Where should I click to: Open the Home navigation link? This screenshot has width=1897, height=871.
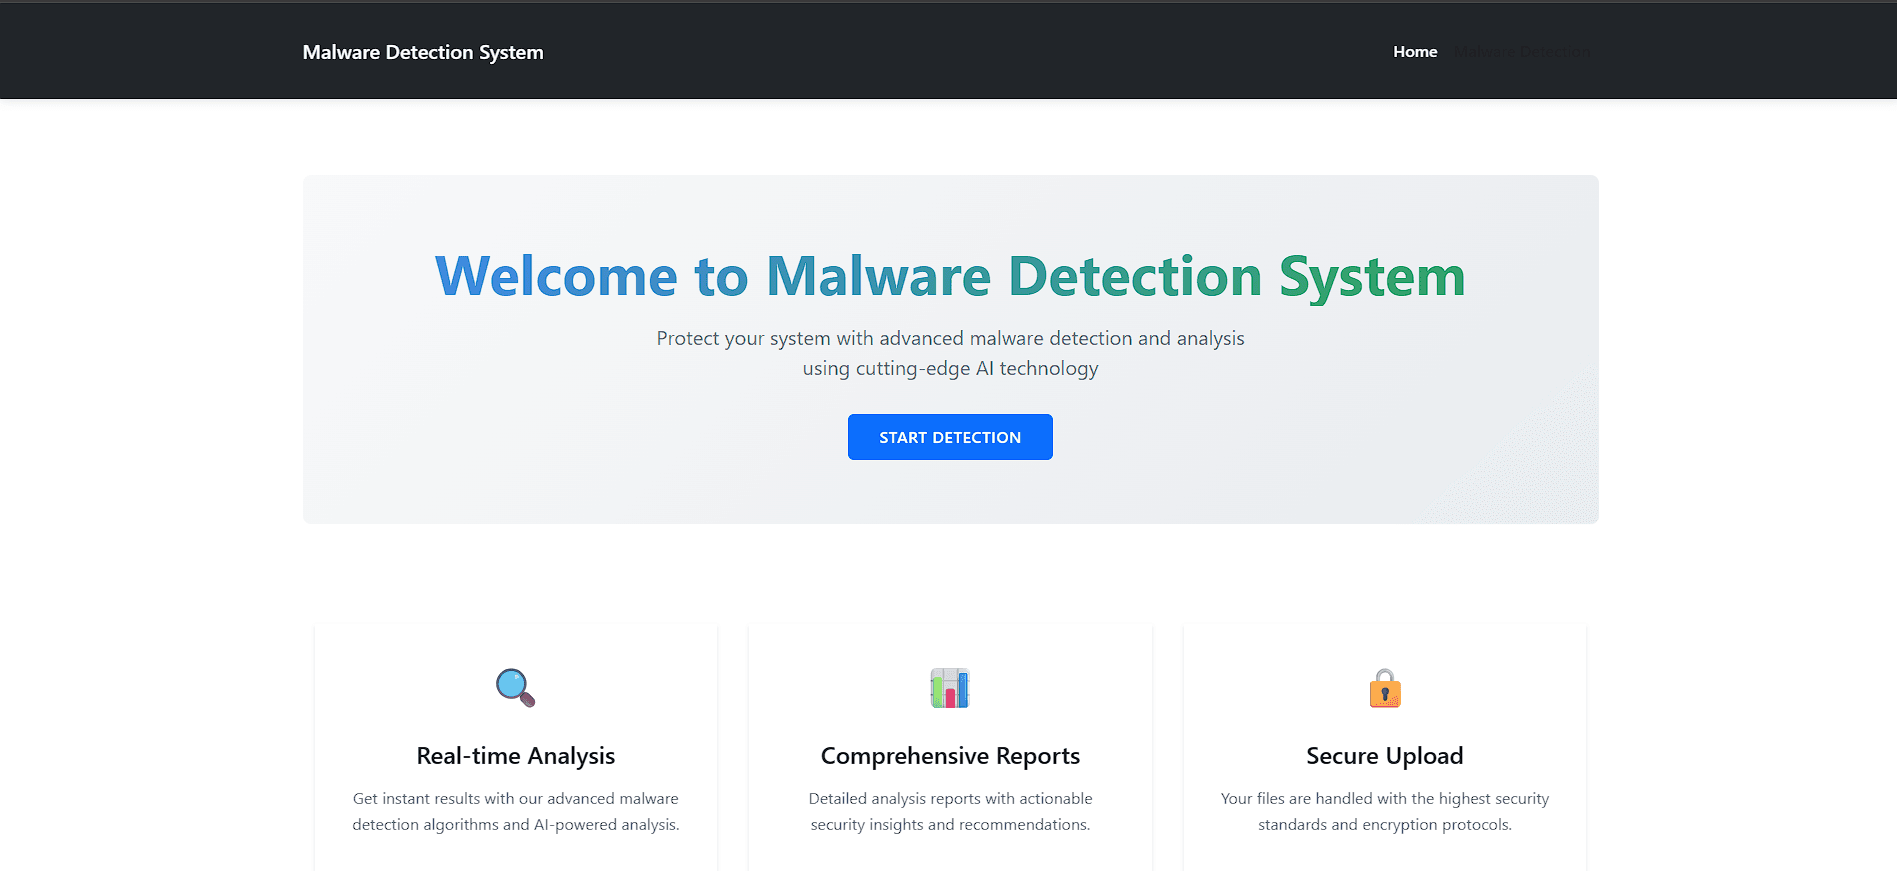click(x=1414, y=52)
